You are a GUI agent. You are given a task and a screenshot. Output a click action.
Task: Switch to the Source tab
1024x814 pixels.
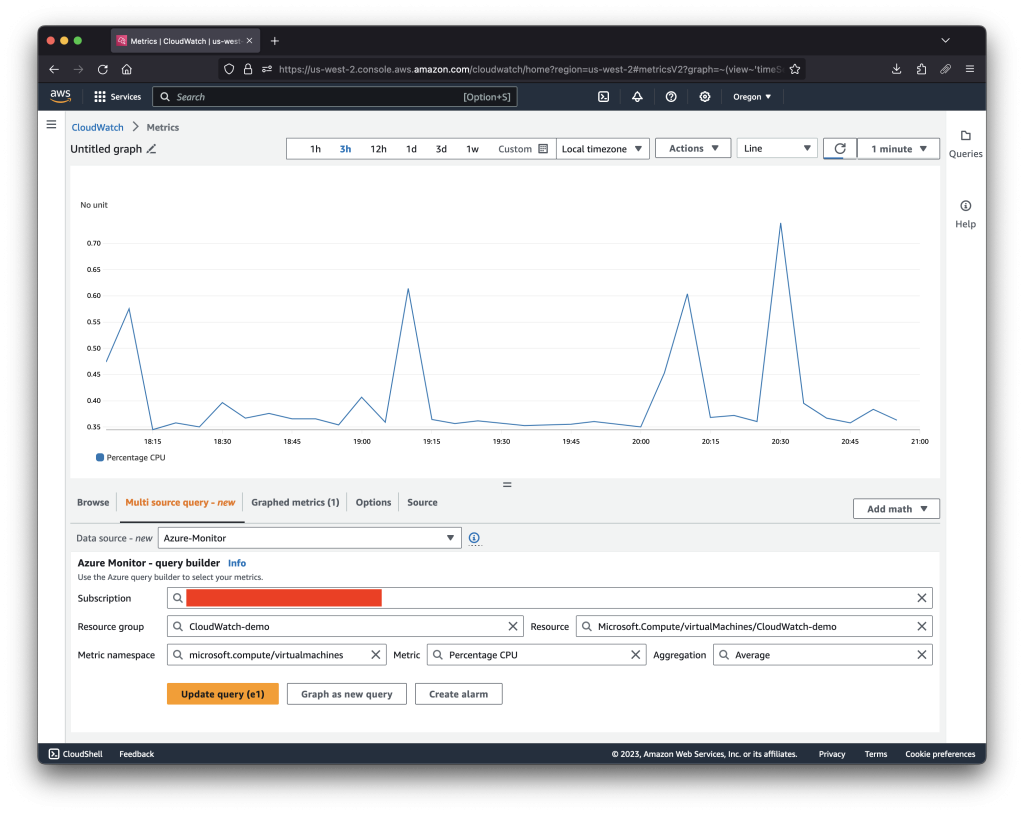422,502
